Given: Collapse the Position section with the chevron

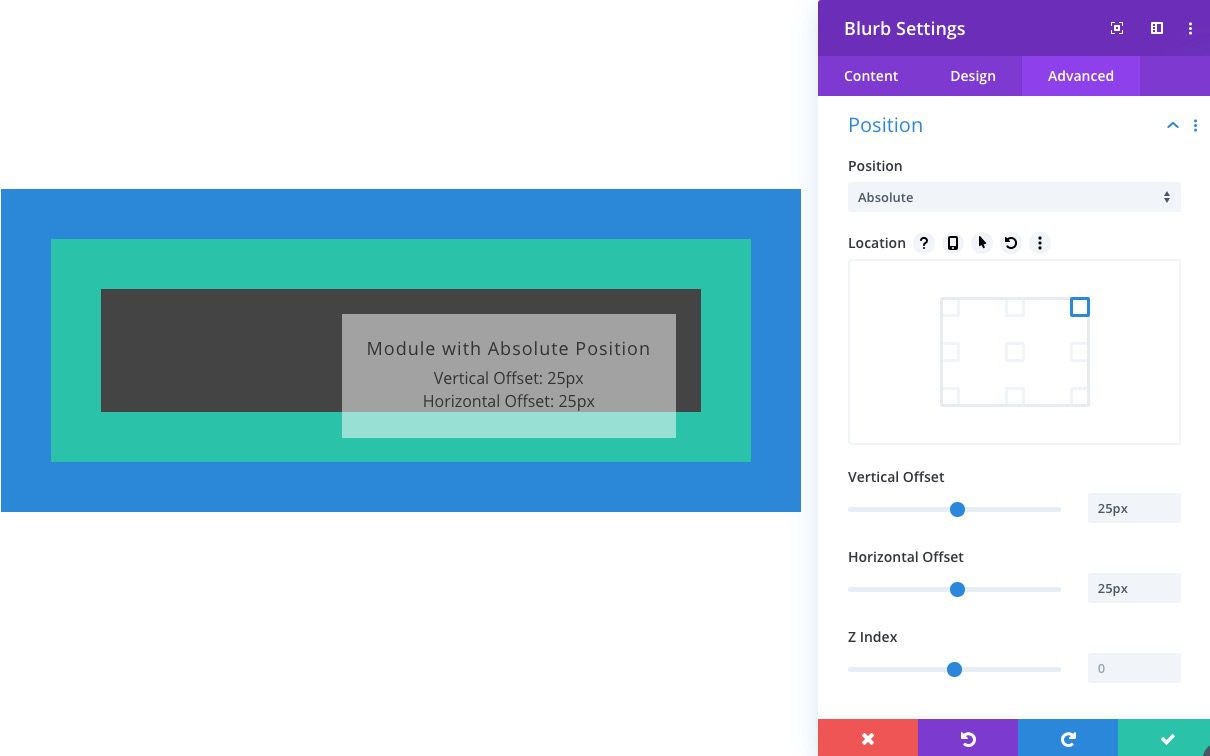Looking at the screenshot, I should [1172, 125].
